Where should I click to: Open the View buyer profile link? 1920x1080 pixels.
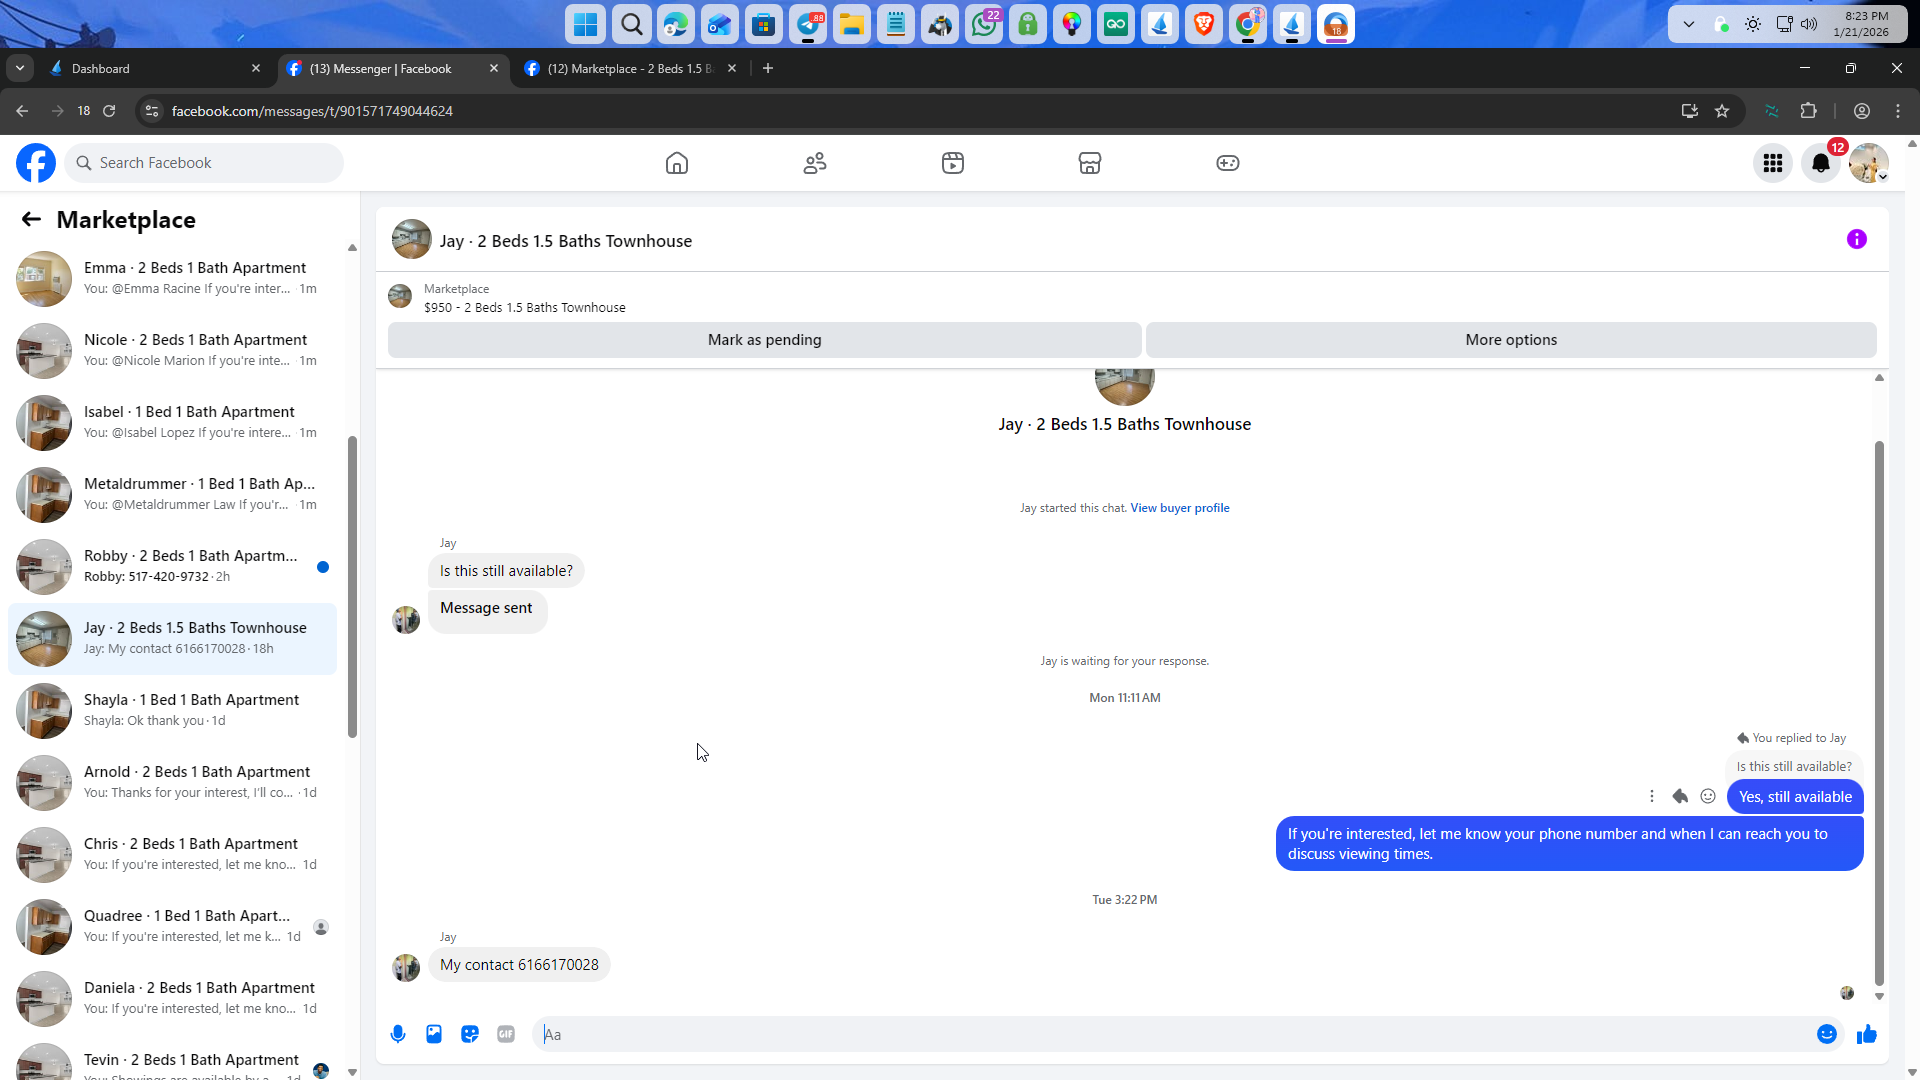pyautogui.click(x=1179, y=508)
